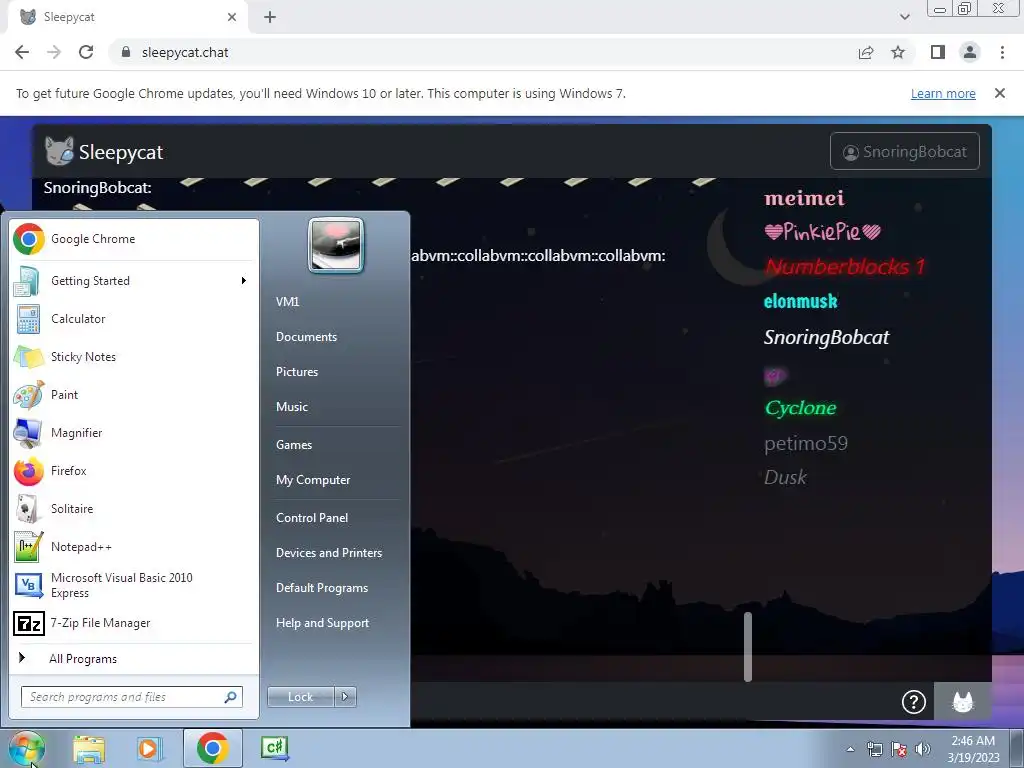The image size is (1024, 768).
Task: Click the network status tray icon
Action: [874, 749]
